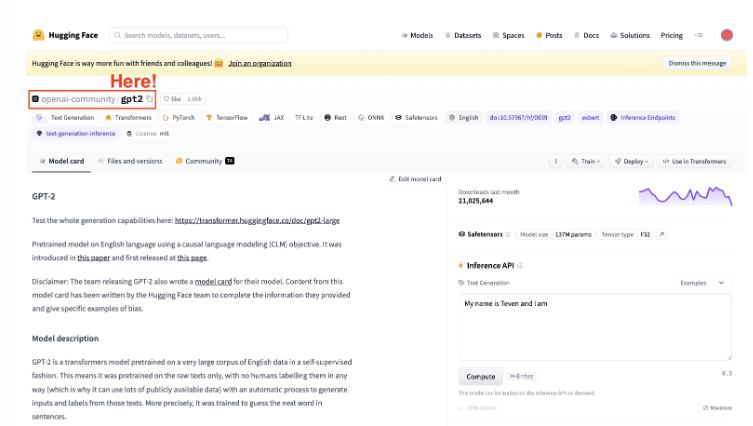Screen dimensions: 753x426
Task: Select the Rust tag
Action: 335,118
